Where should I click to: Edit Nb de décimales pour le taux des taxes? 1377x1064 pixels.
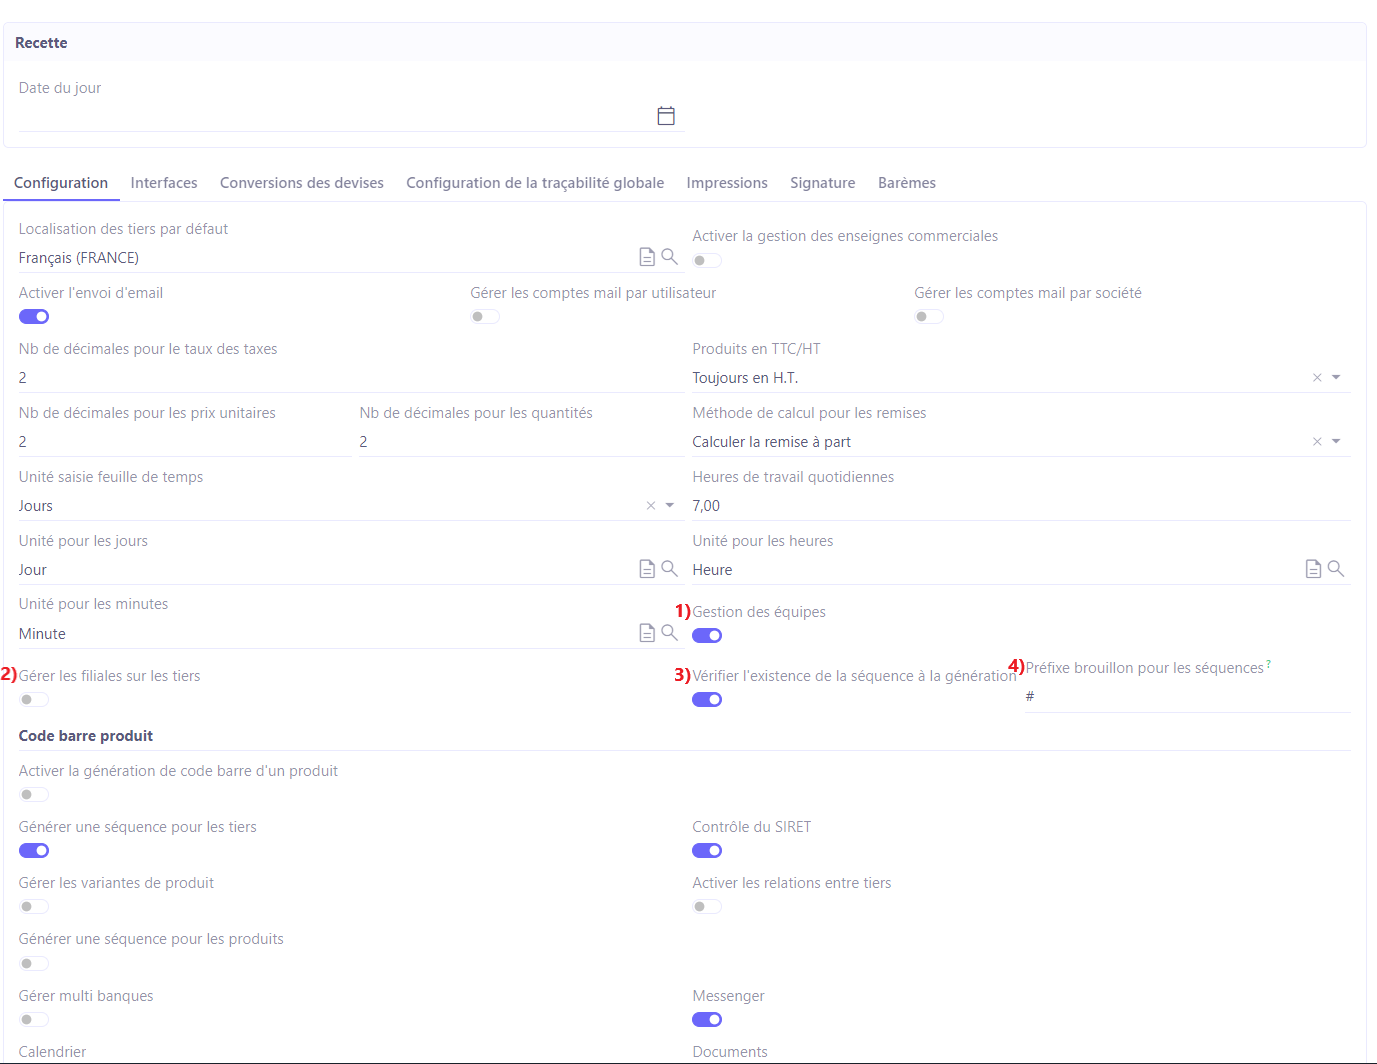point(352,378)
